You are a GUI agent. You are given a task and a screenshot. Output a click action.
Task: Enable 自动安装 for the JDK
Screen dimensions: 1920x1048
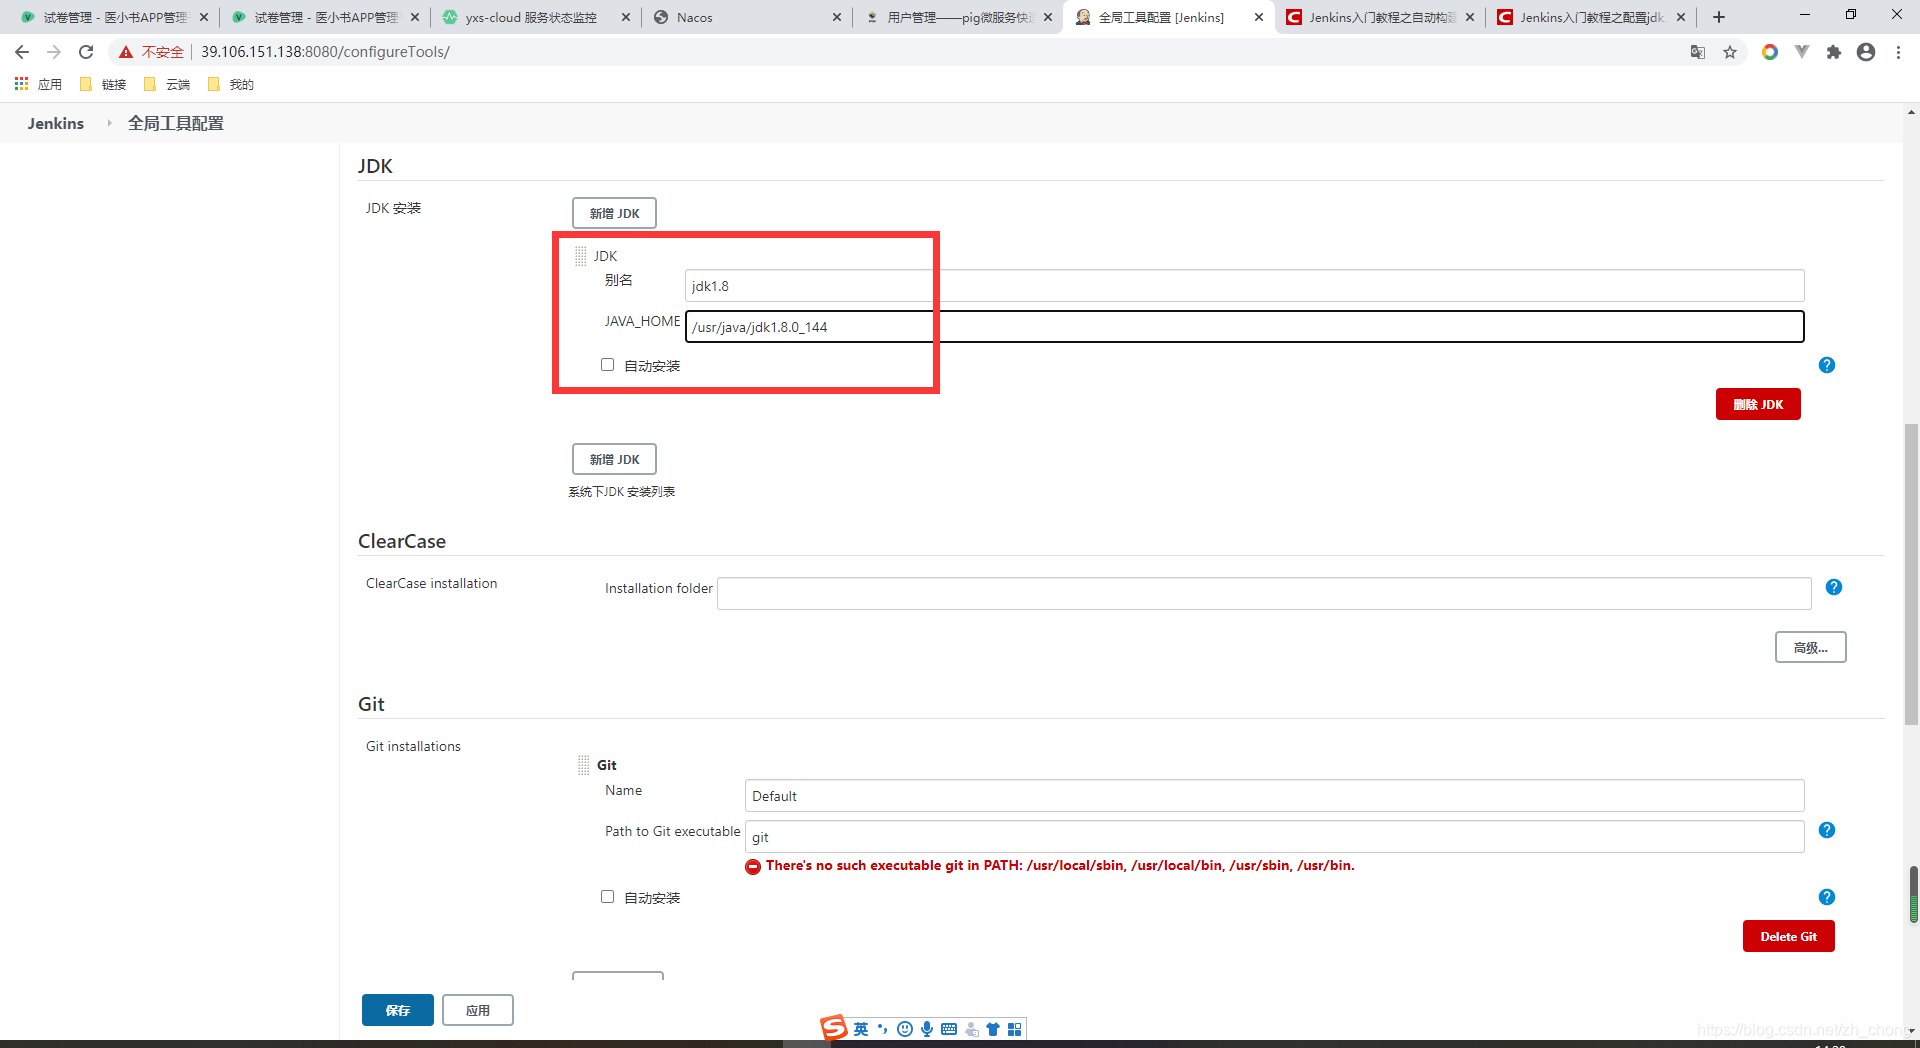pos(607,364)
